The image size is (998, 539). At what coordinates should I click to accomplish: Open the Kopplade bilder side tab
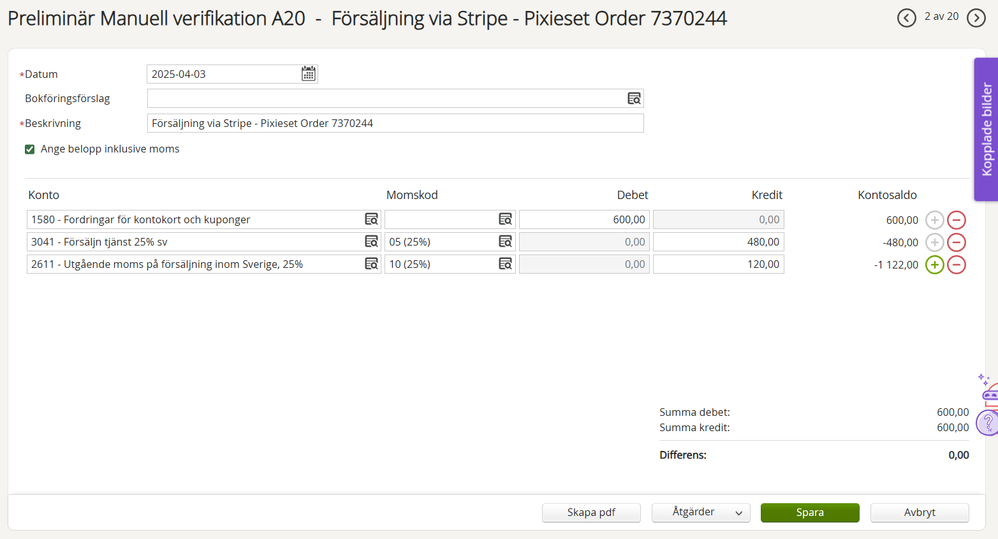[x=986, y=129]
